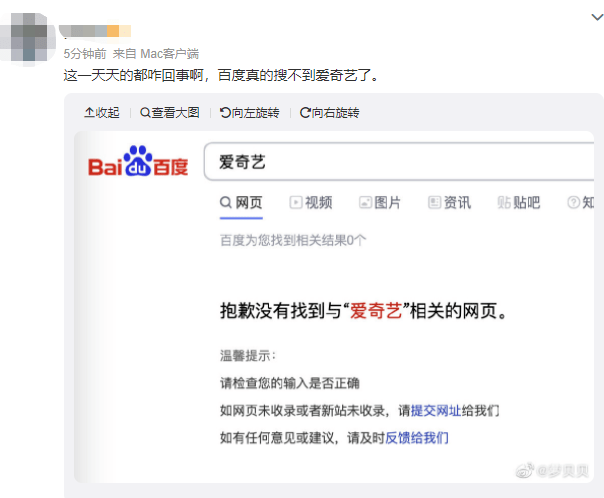Follow the 反馈给我们 link

point(417,438)
